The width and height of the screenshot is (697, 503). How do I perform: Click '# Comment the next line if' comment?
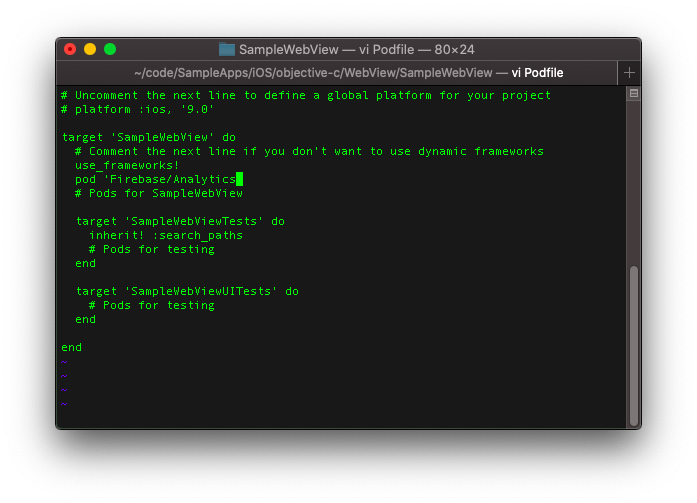pos(309,151)
